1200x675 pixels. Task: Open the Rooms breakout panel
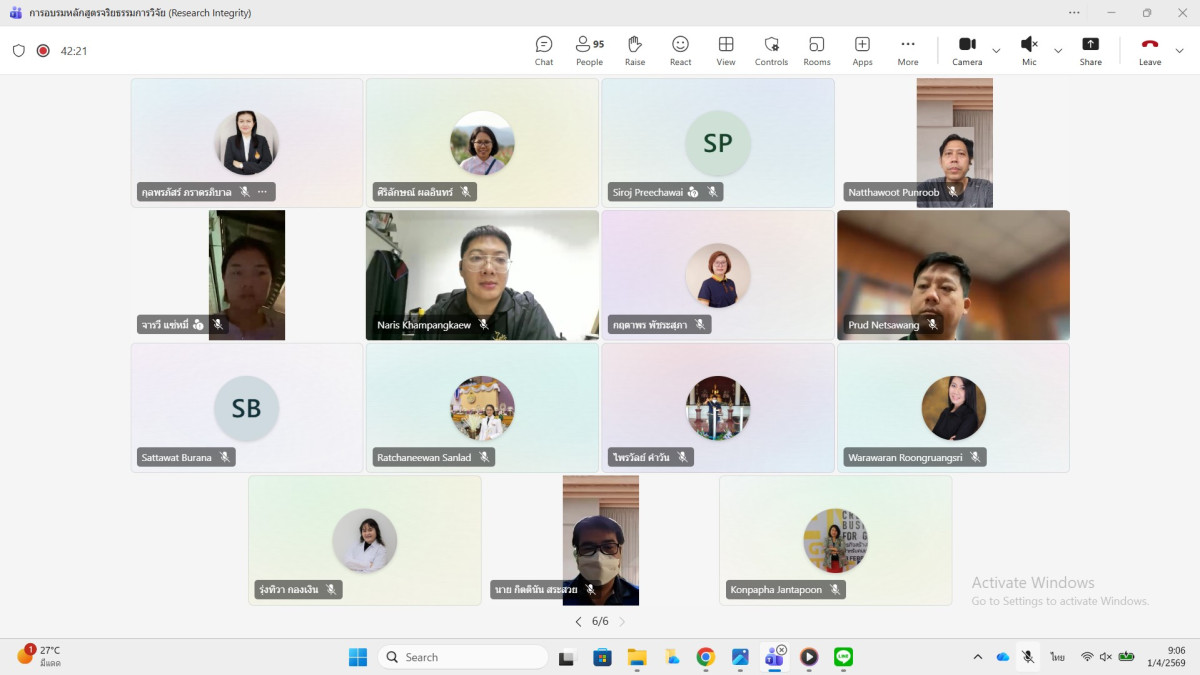[816, 51]
